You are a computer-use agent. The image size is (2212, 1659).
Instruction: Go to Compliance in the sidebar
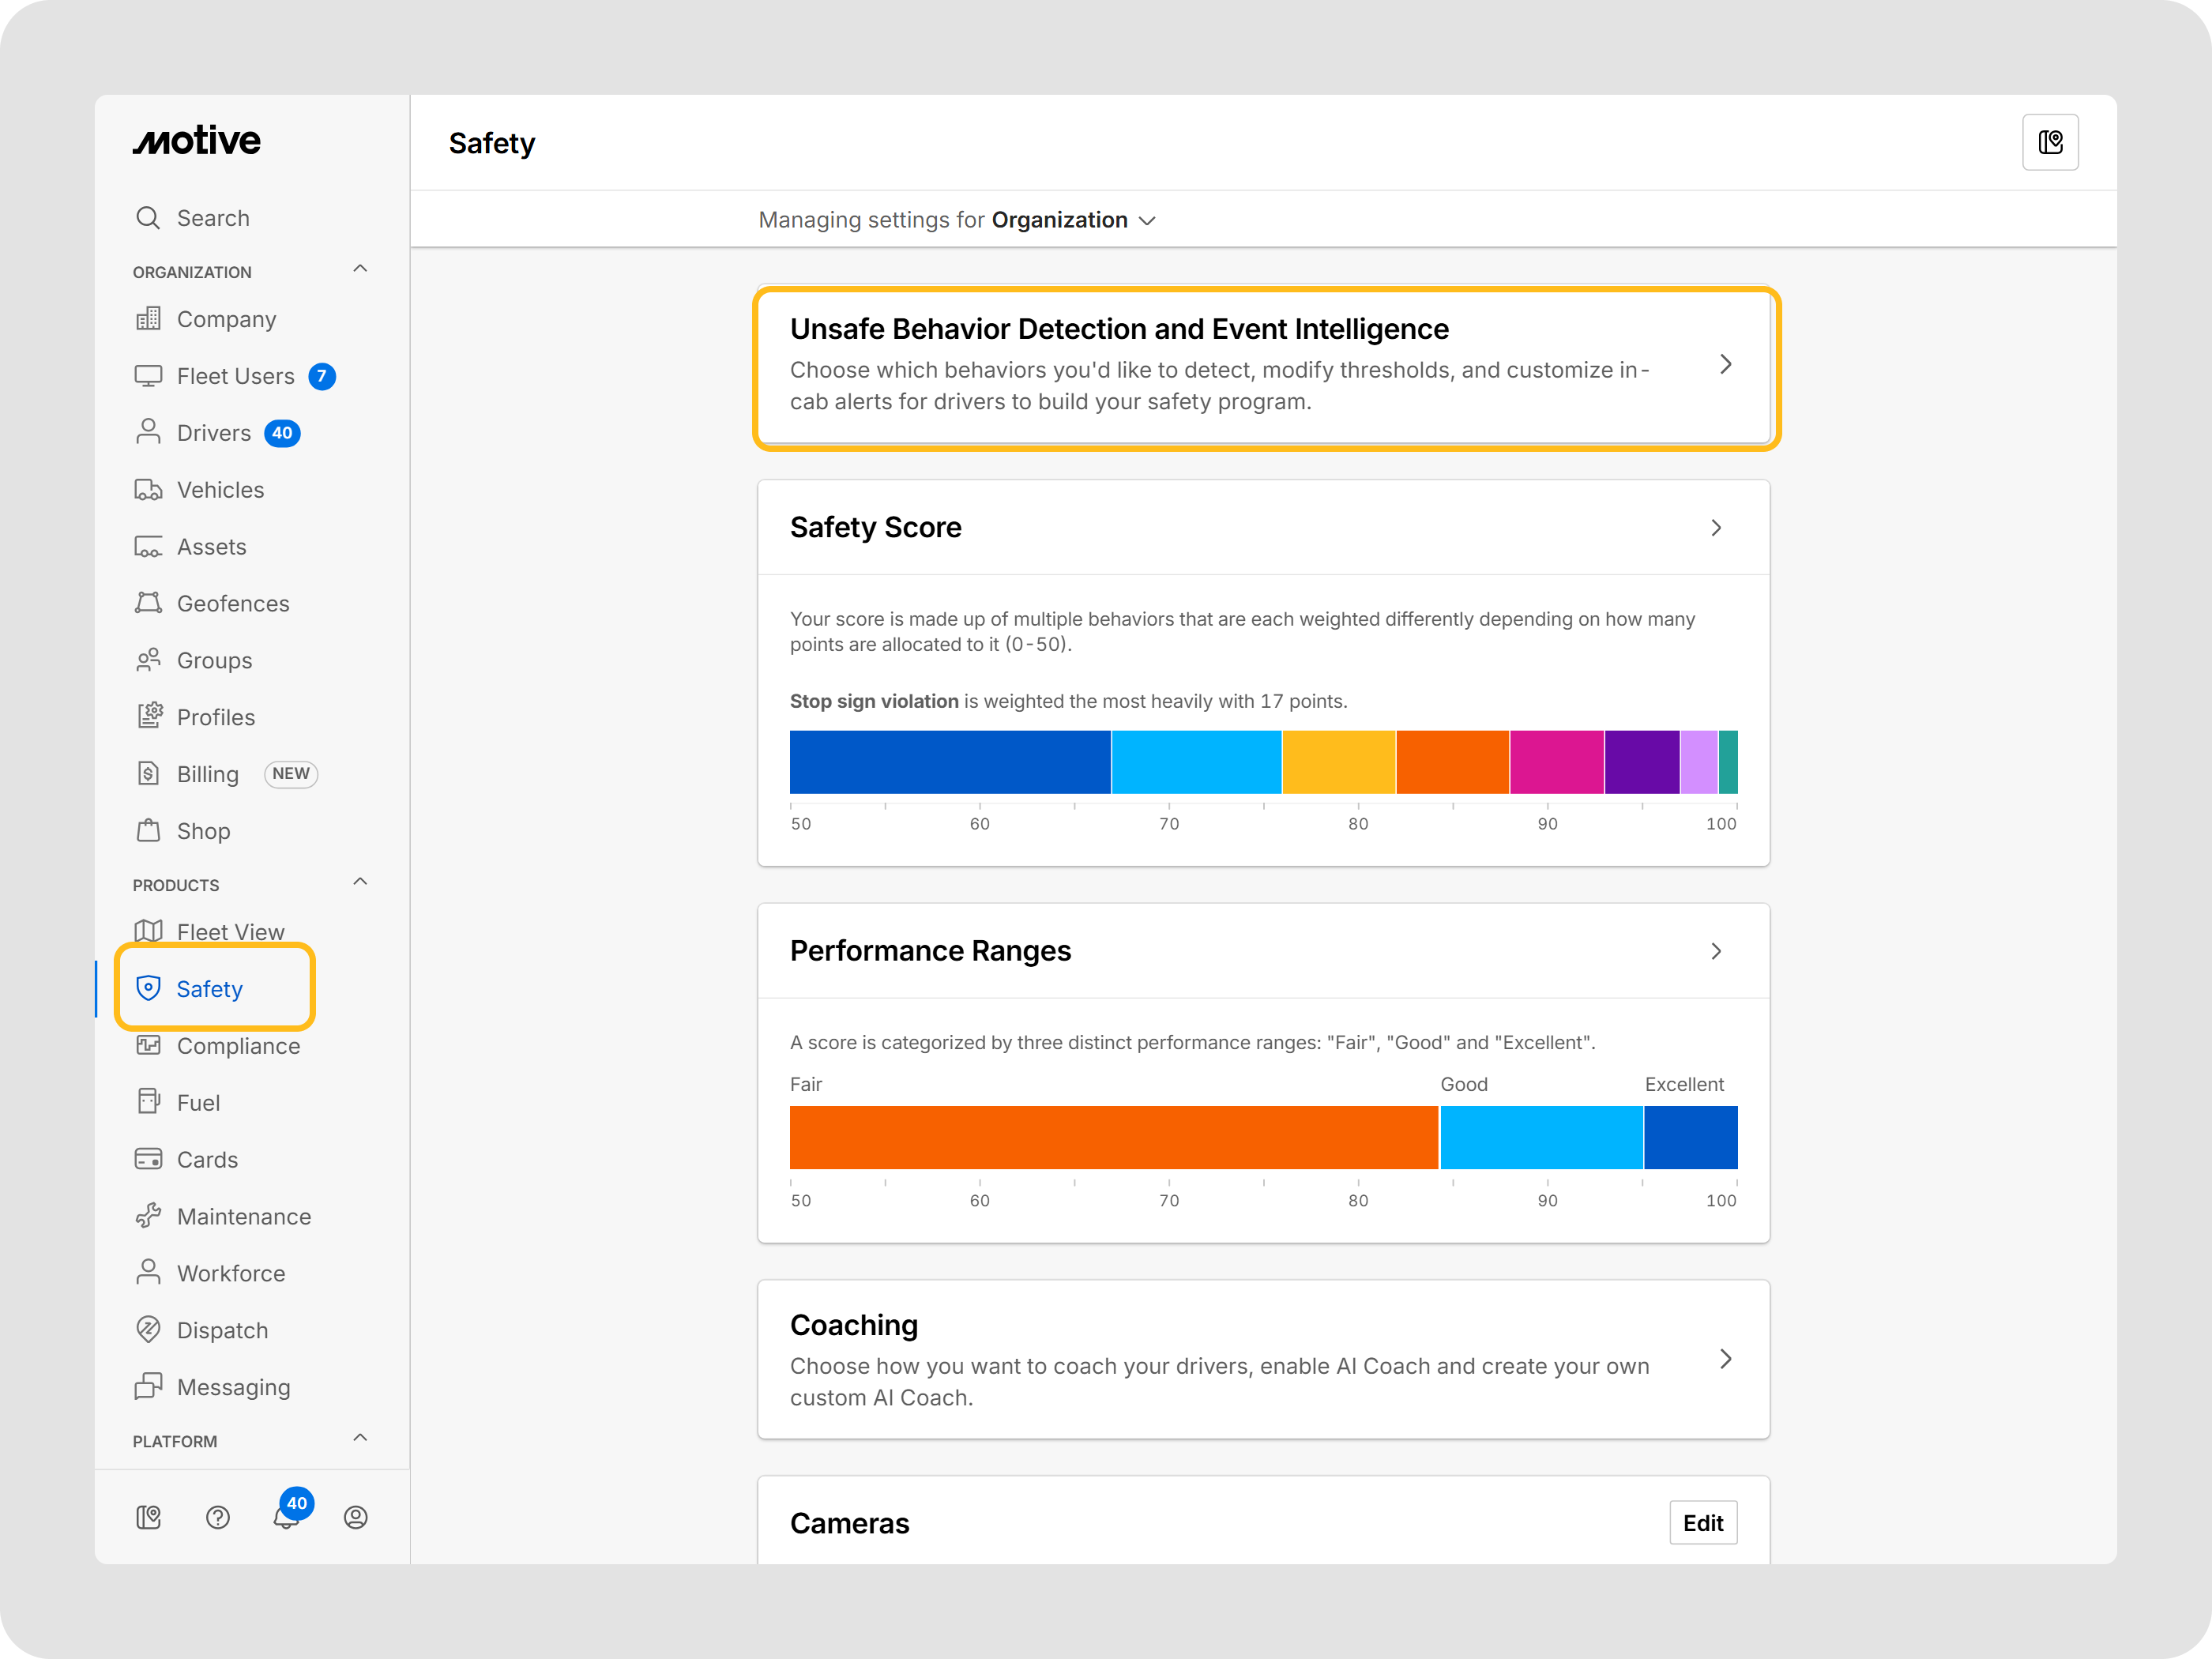237,1046
